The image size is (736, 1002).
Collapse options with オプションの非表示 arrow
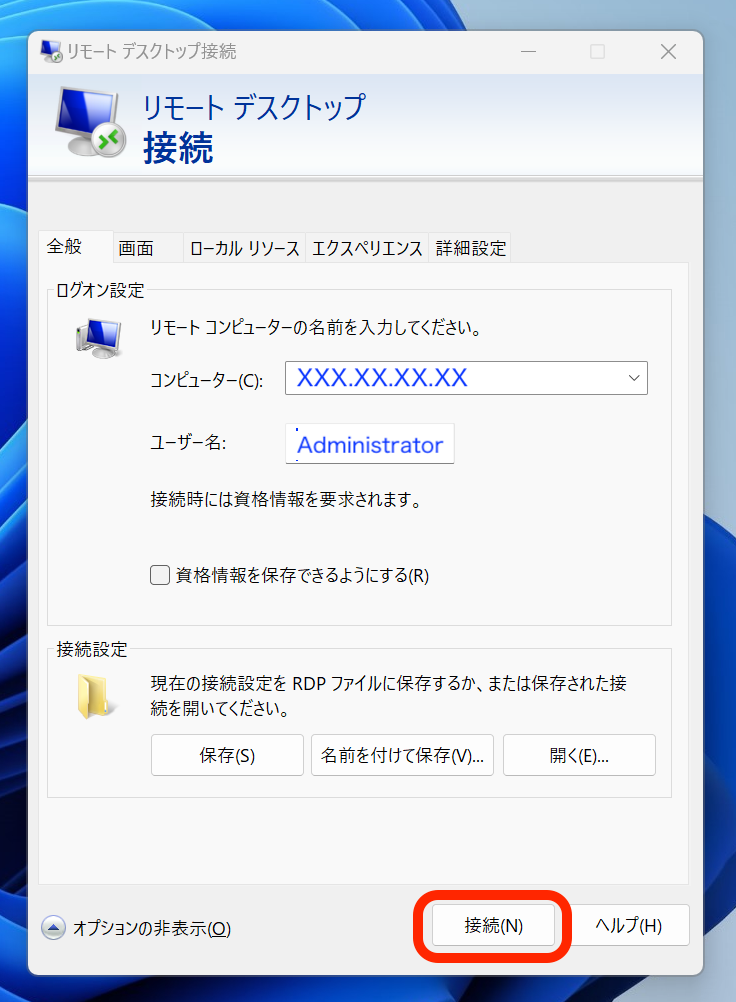coord(55,928)
